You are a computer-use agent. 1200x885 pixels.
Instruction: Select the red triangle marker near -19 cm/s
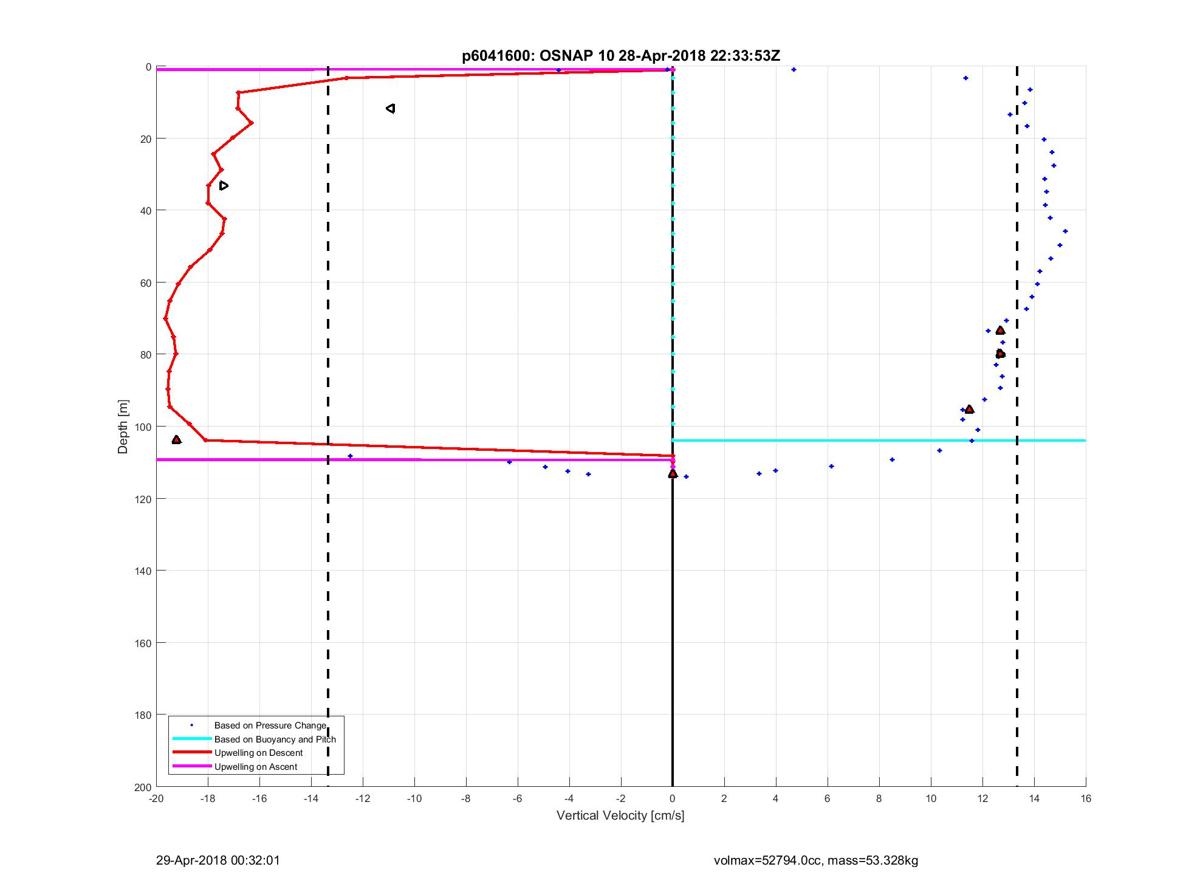[x=177, y=439]
